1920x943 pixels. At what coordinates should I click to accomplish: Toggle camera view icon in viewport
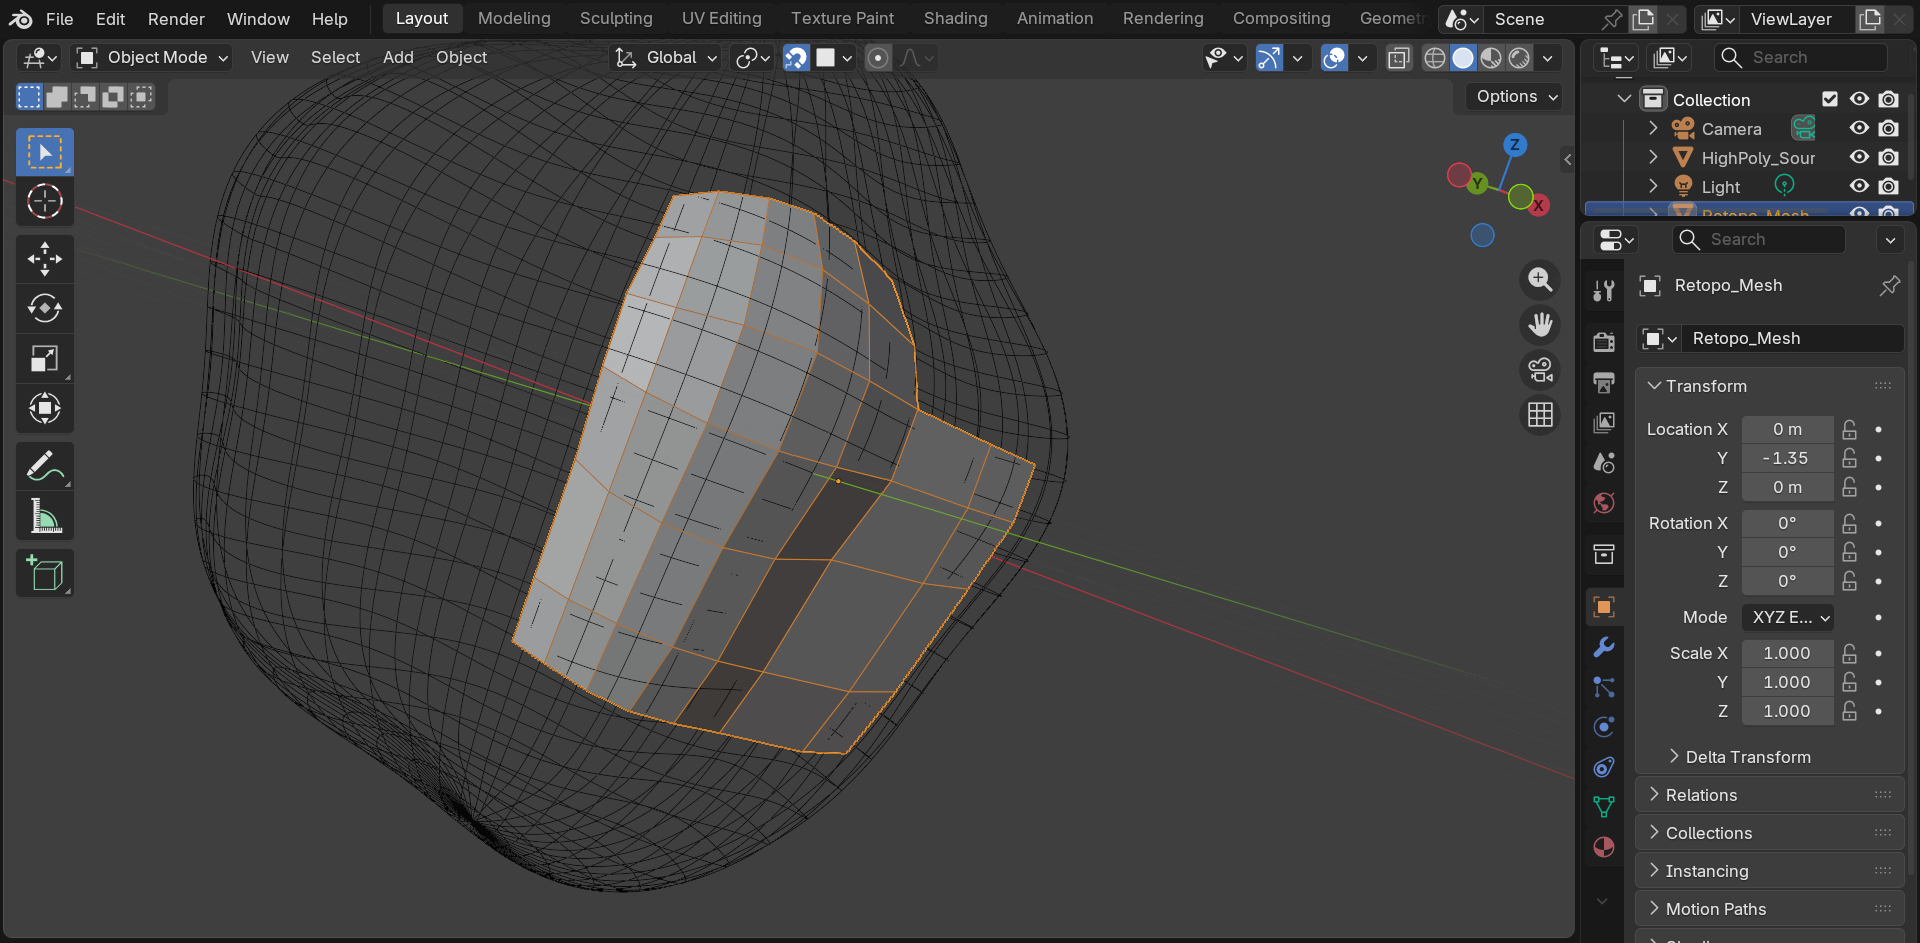1540,370
